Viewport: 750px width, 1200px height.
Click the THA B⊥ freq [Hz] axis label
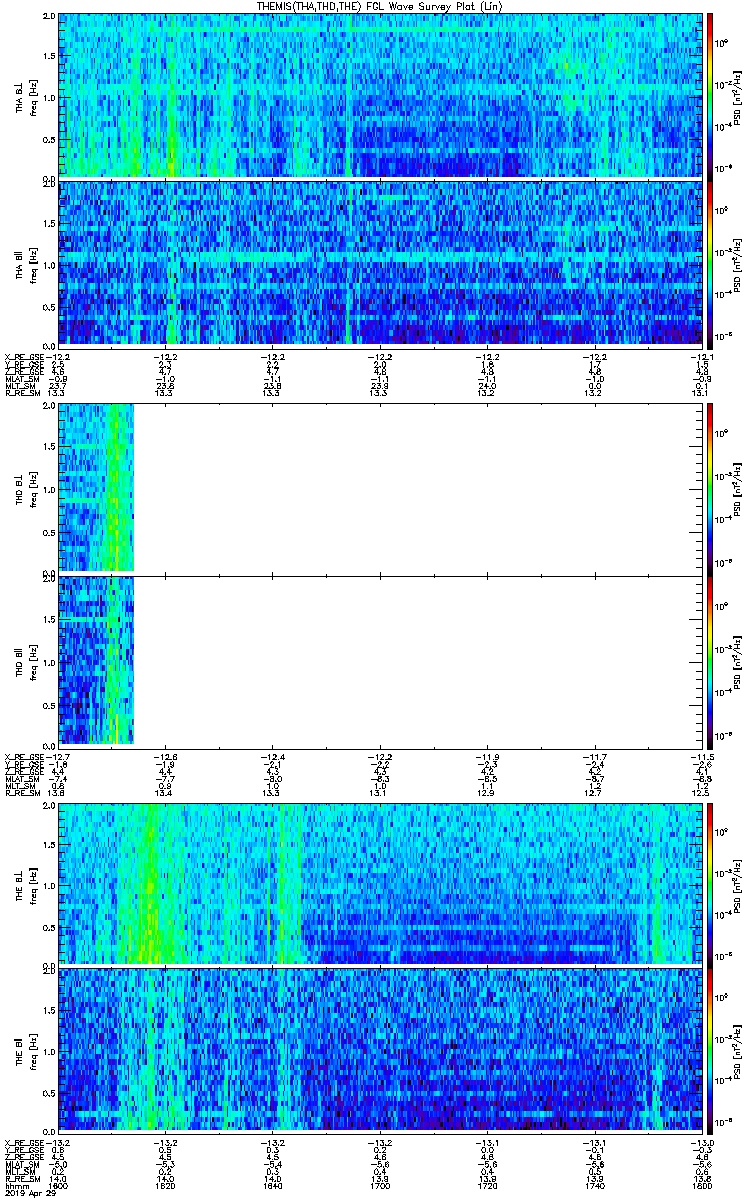tap(32, 97)
